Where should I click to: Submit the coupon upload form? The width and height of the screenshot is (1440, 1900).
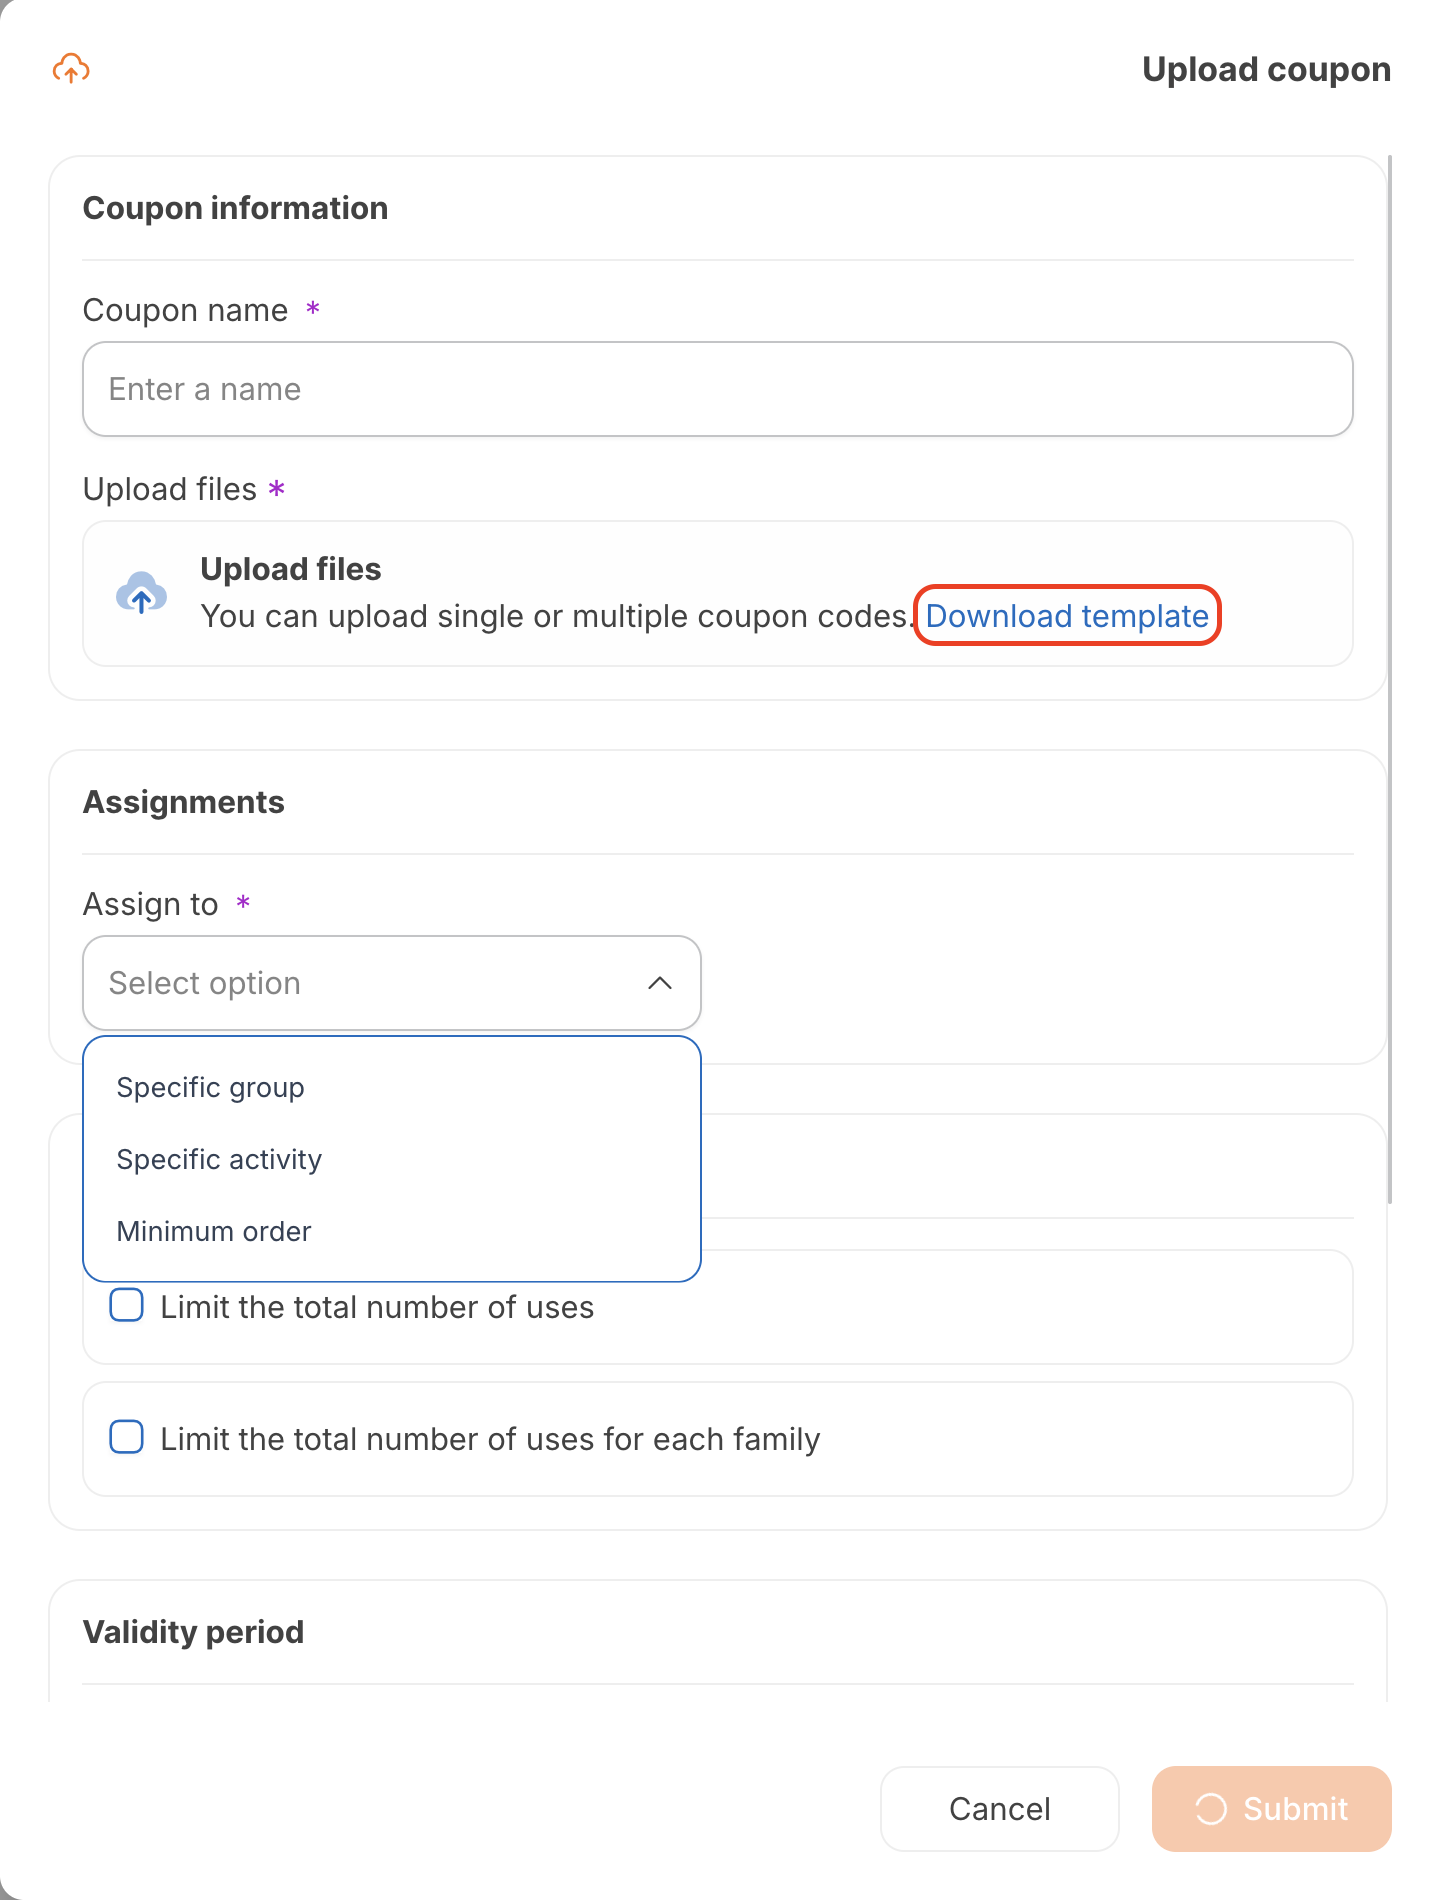pyautogui.click(x=1271, y=1809)
